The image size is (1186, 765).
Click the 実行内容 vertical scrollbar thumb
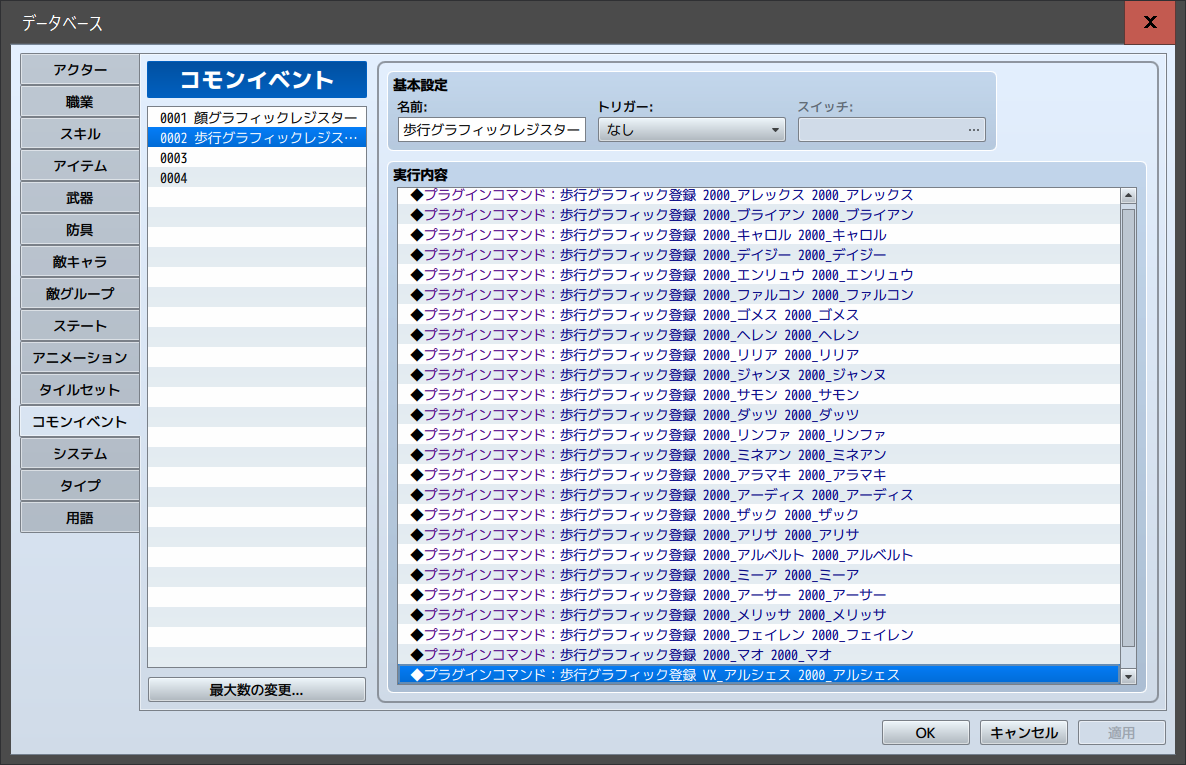1129,428
